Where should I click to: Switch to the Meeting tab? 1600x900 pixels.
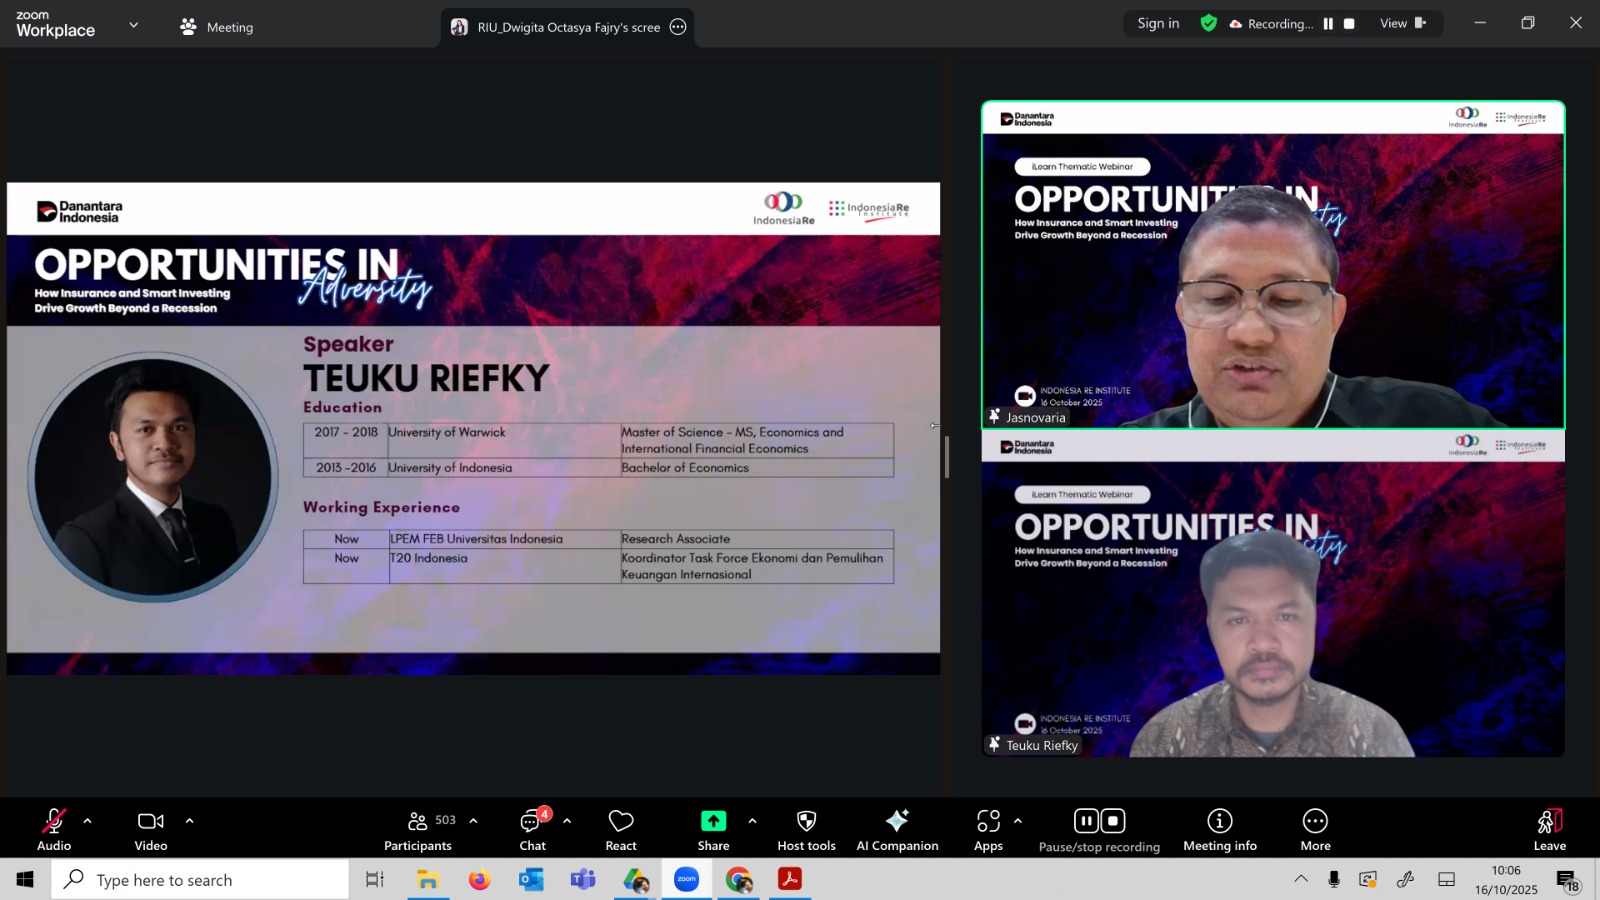217,27
